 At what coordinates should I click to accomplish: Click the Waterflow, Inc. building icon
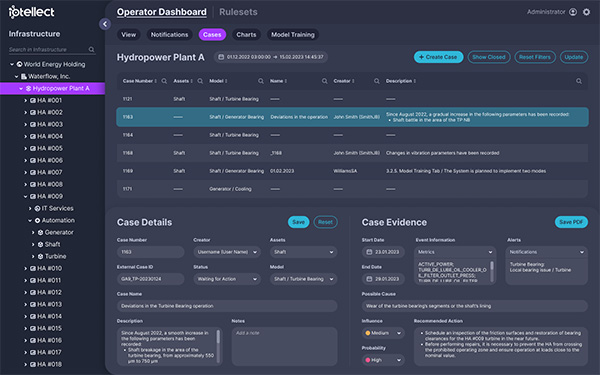tap(24, 76)
